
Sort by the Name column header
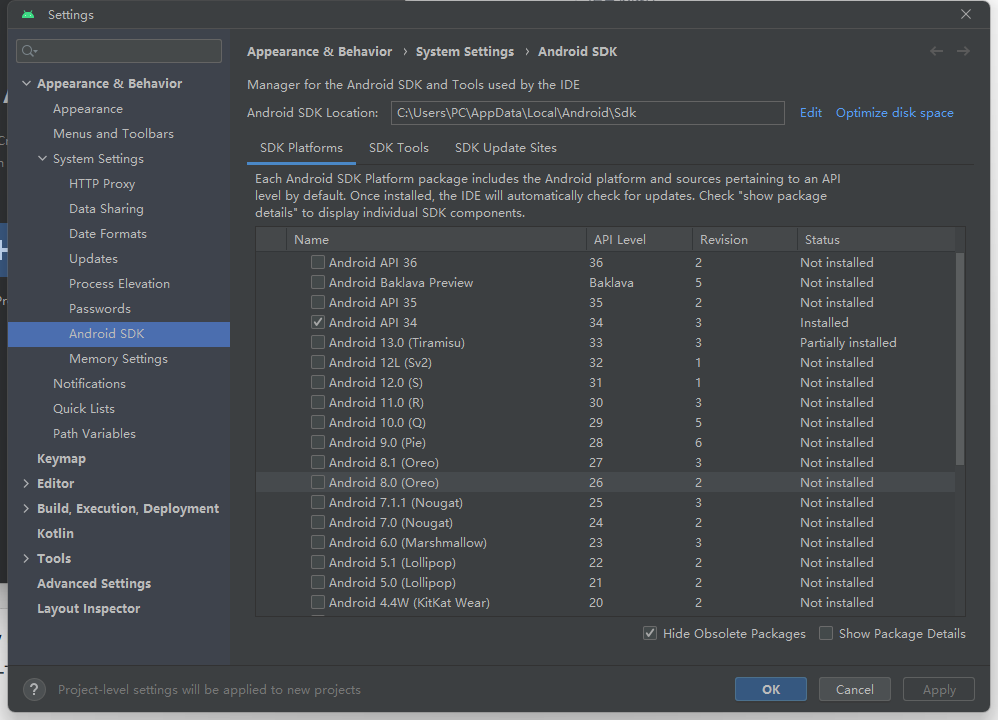click(436, 239)
